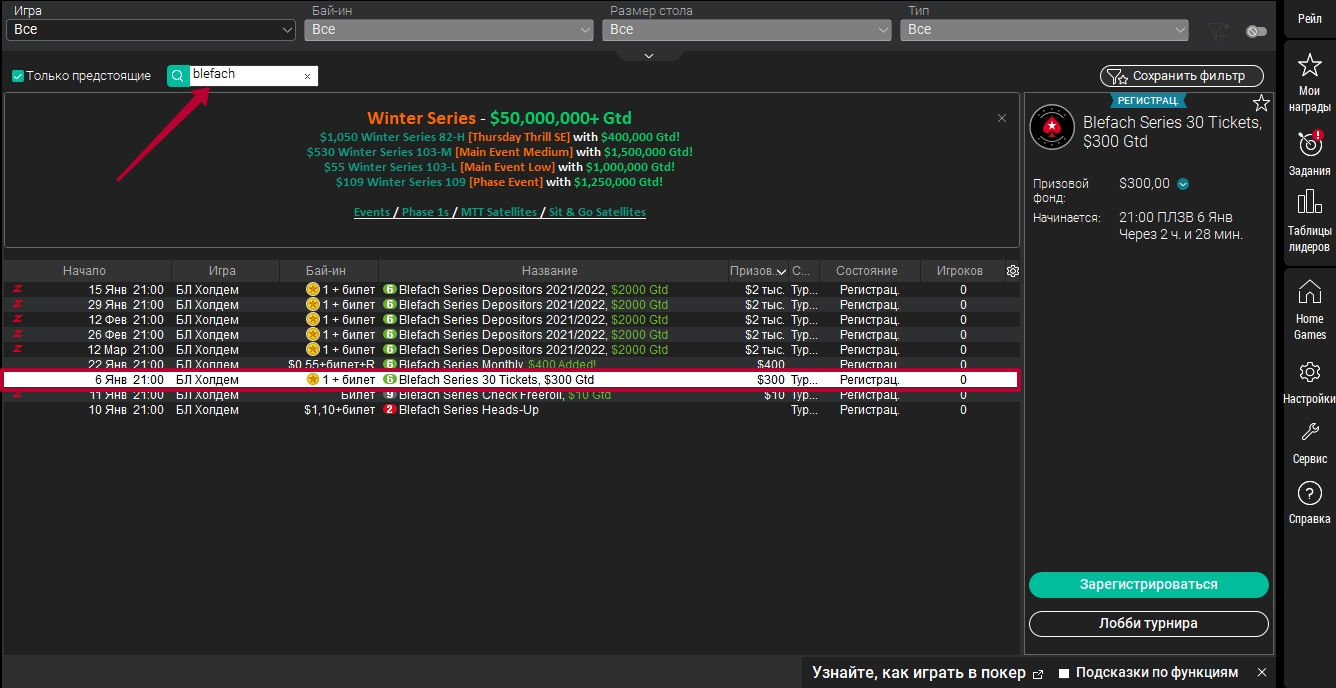Open Таблицы лидеров in the sidebar

pyautogui.click(x=1309, y=221)
